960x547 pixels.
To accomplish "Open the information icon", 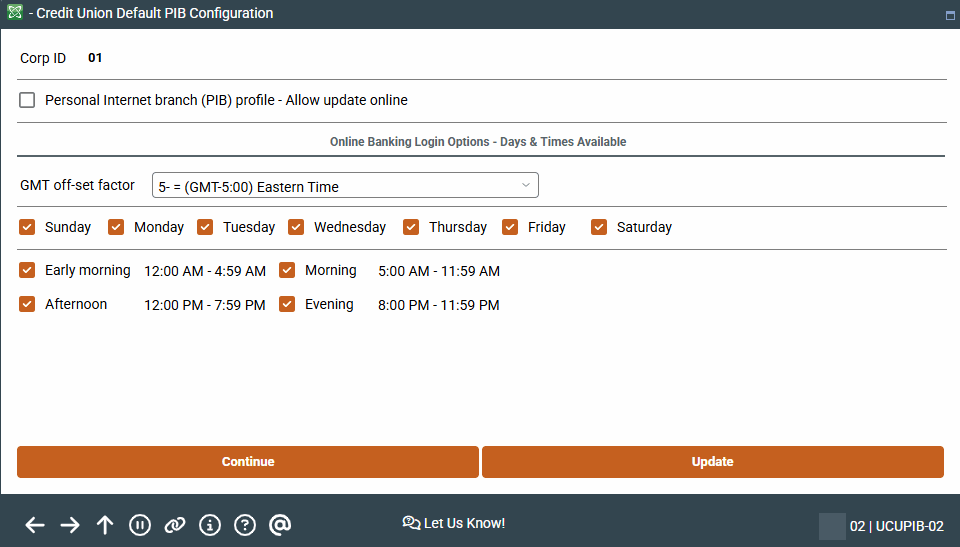I will click(210, 525).
